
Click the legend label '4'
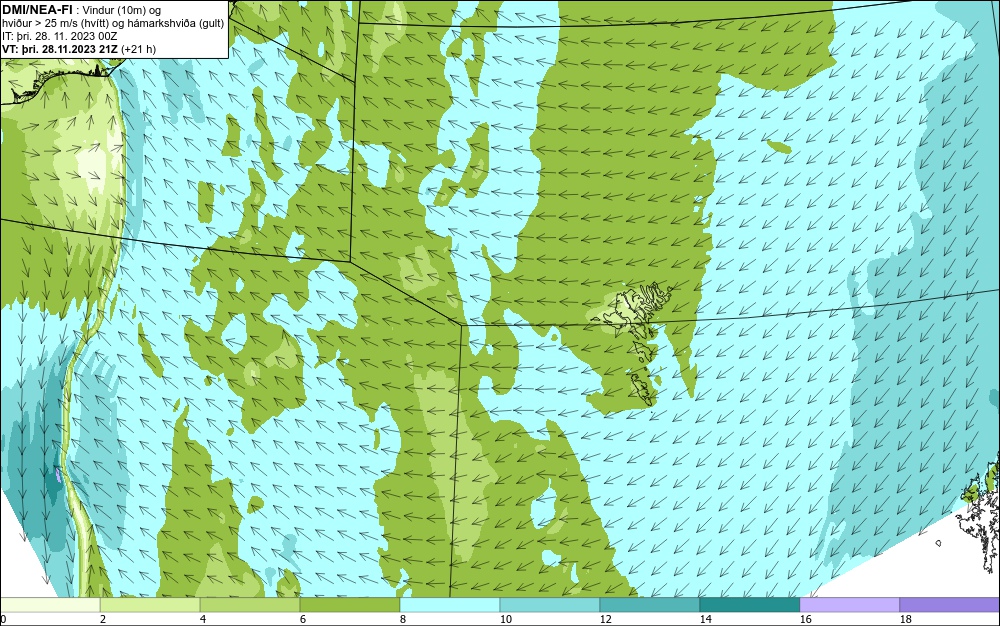coord(203,619)
